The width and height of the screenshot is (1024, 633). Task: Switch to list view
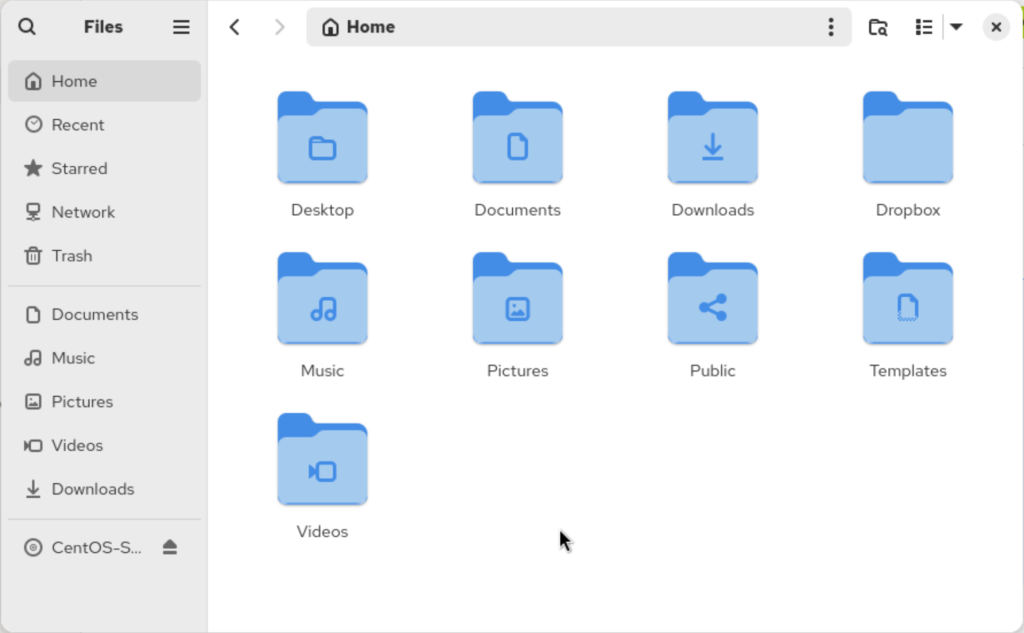coord(923,27)
